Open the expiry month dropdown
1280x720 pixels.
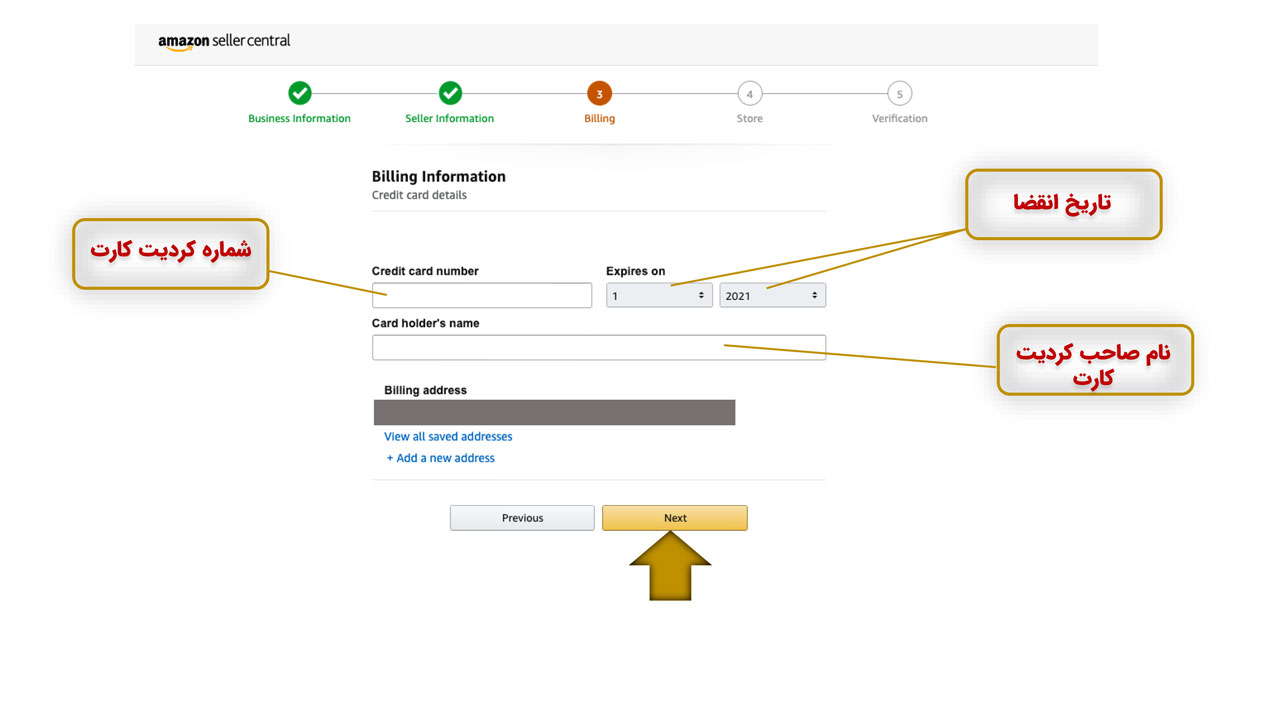(659, 295)
